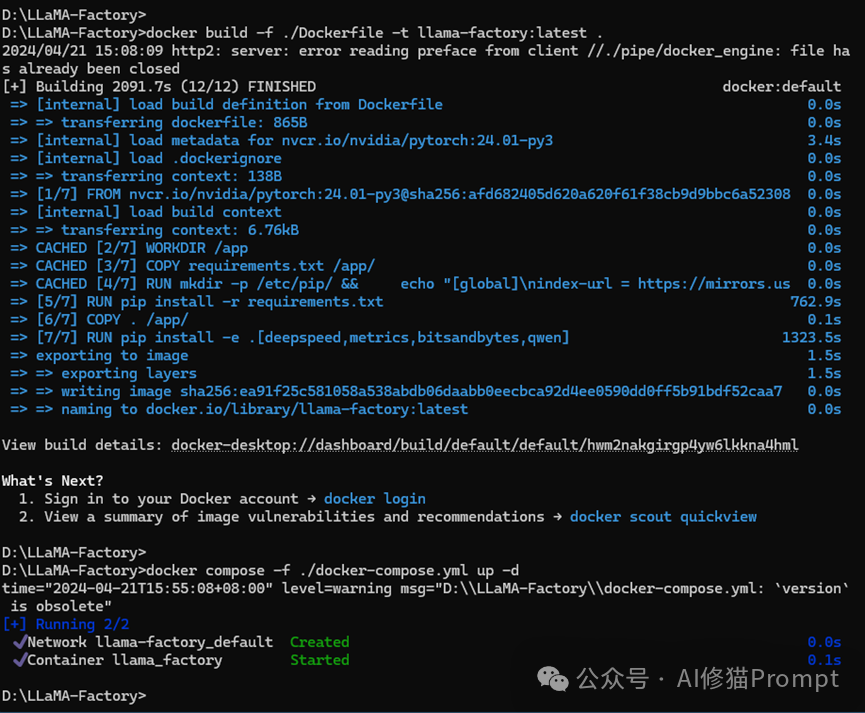Click the pip install -r requirements.txt step
The width and height of the screenshot is (865, 713).
click(210, 301)
